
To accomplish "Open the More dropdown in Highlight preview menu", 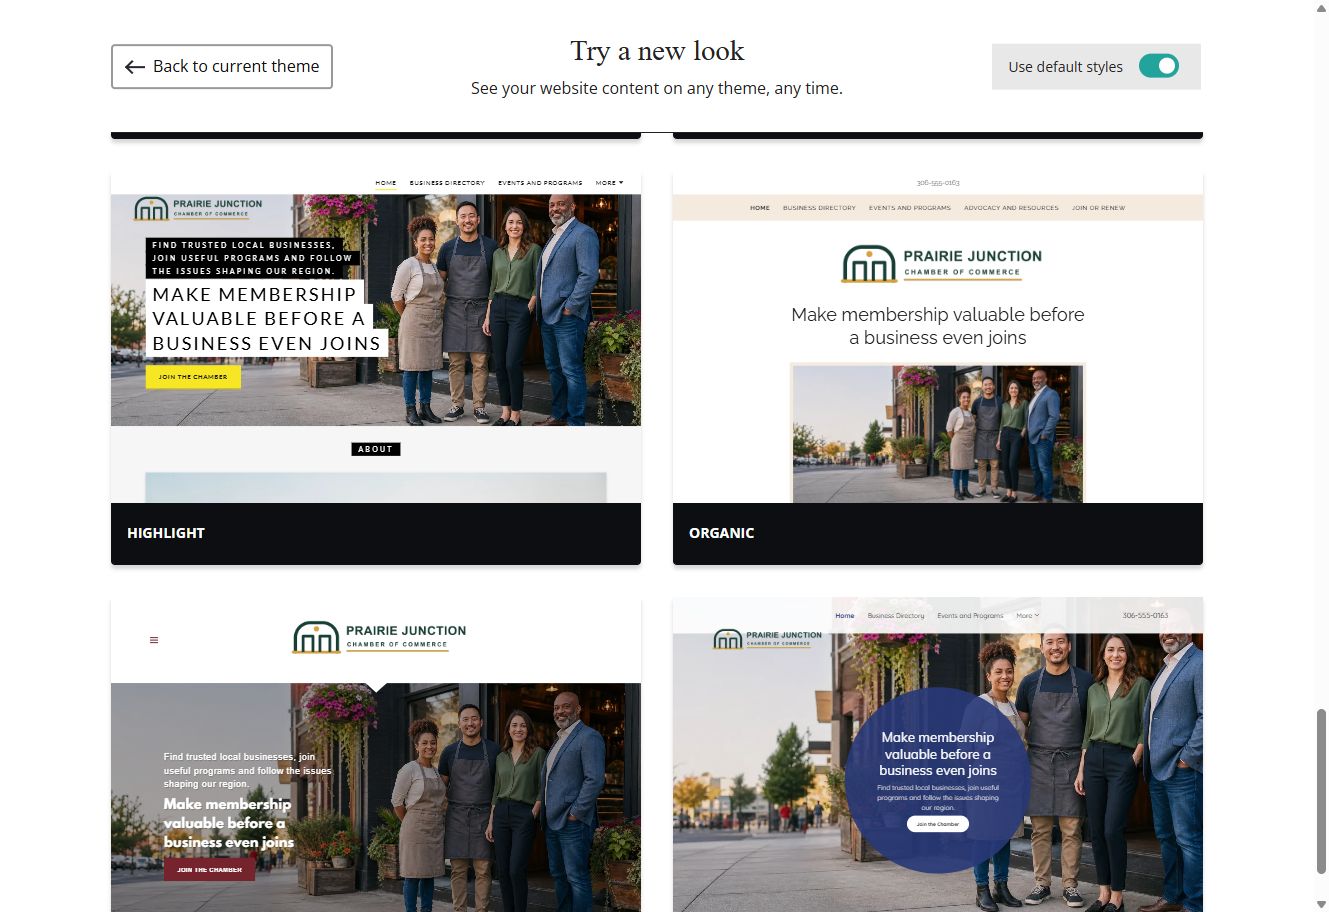I will click(609, 183).
